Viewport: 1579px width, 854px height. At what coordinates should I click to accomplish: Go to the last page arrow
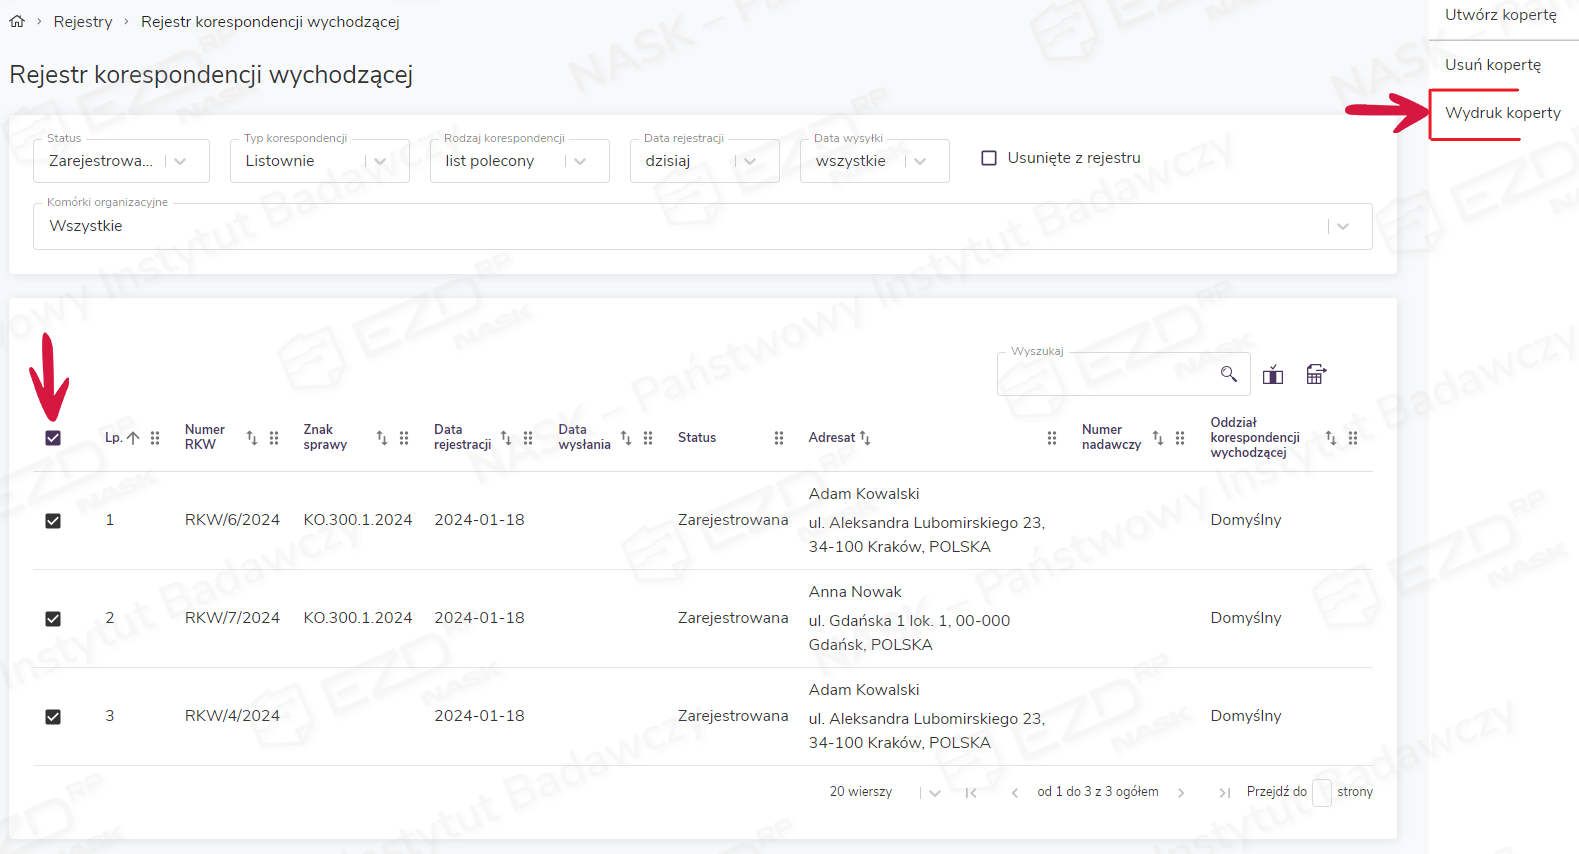(1224, 792)
